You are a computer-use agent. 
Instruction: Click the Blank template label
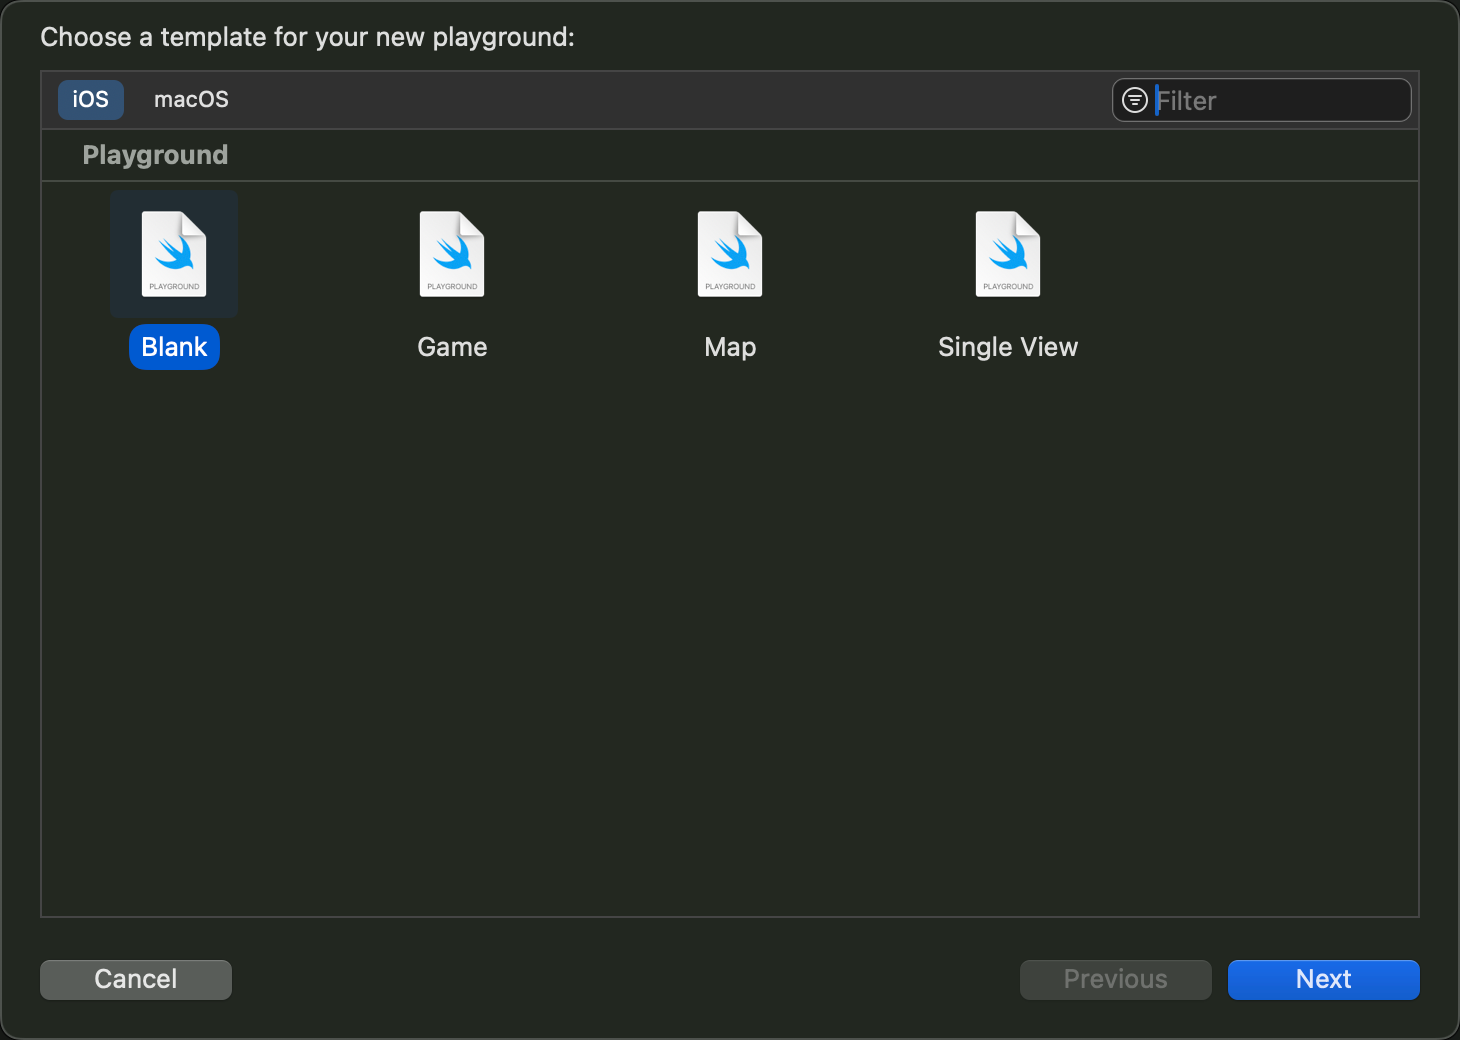[174, 347]
